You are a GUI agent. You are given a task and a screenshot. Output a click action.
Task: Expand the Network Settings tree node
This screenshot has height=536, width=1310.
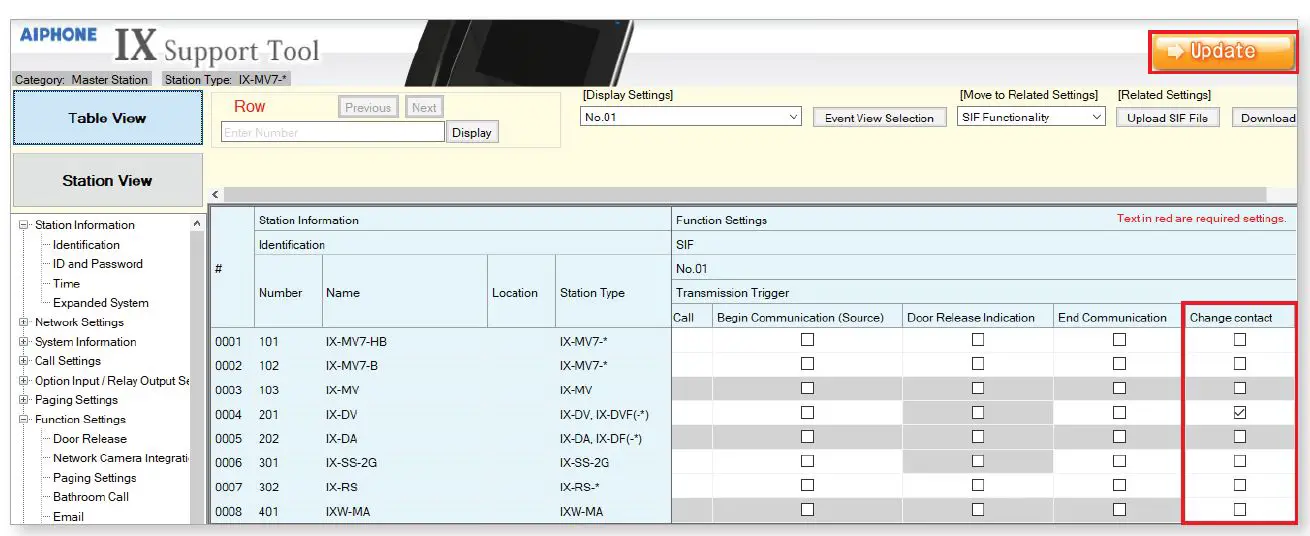point(24,323)
